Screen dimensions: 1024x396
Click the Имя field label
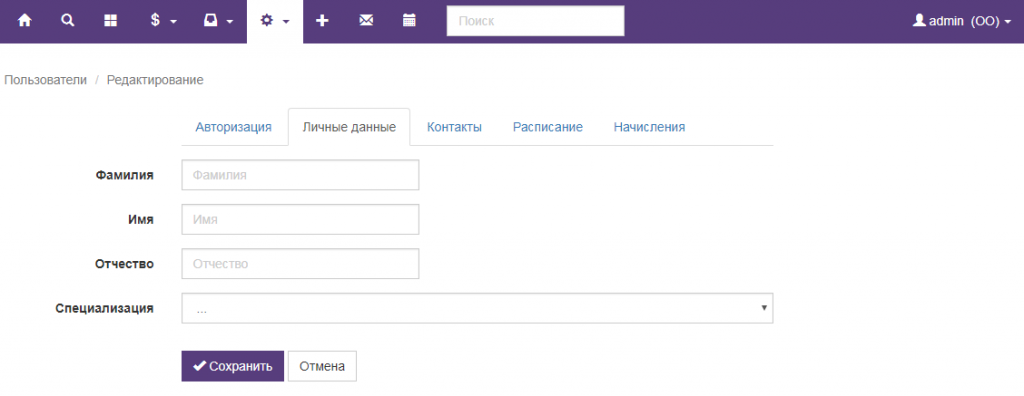pos(141,220)
